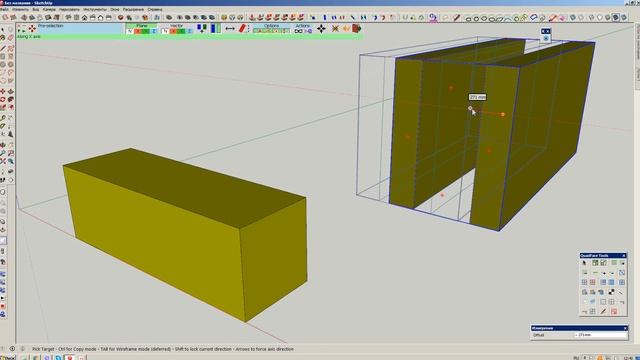Click the small floating toolbar button near model
This screenshot has width=640, height=360.
tap(546, 38)
